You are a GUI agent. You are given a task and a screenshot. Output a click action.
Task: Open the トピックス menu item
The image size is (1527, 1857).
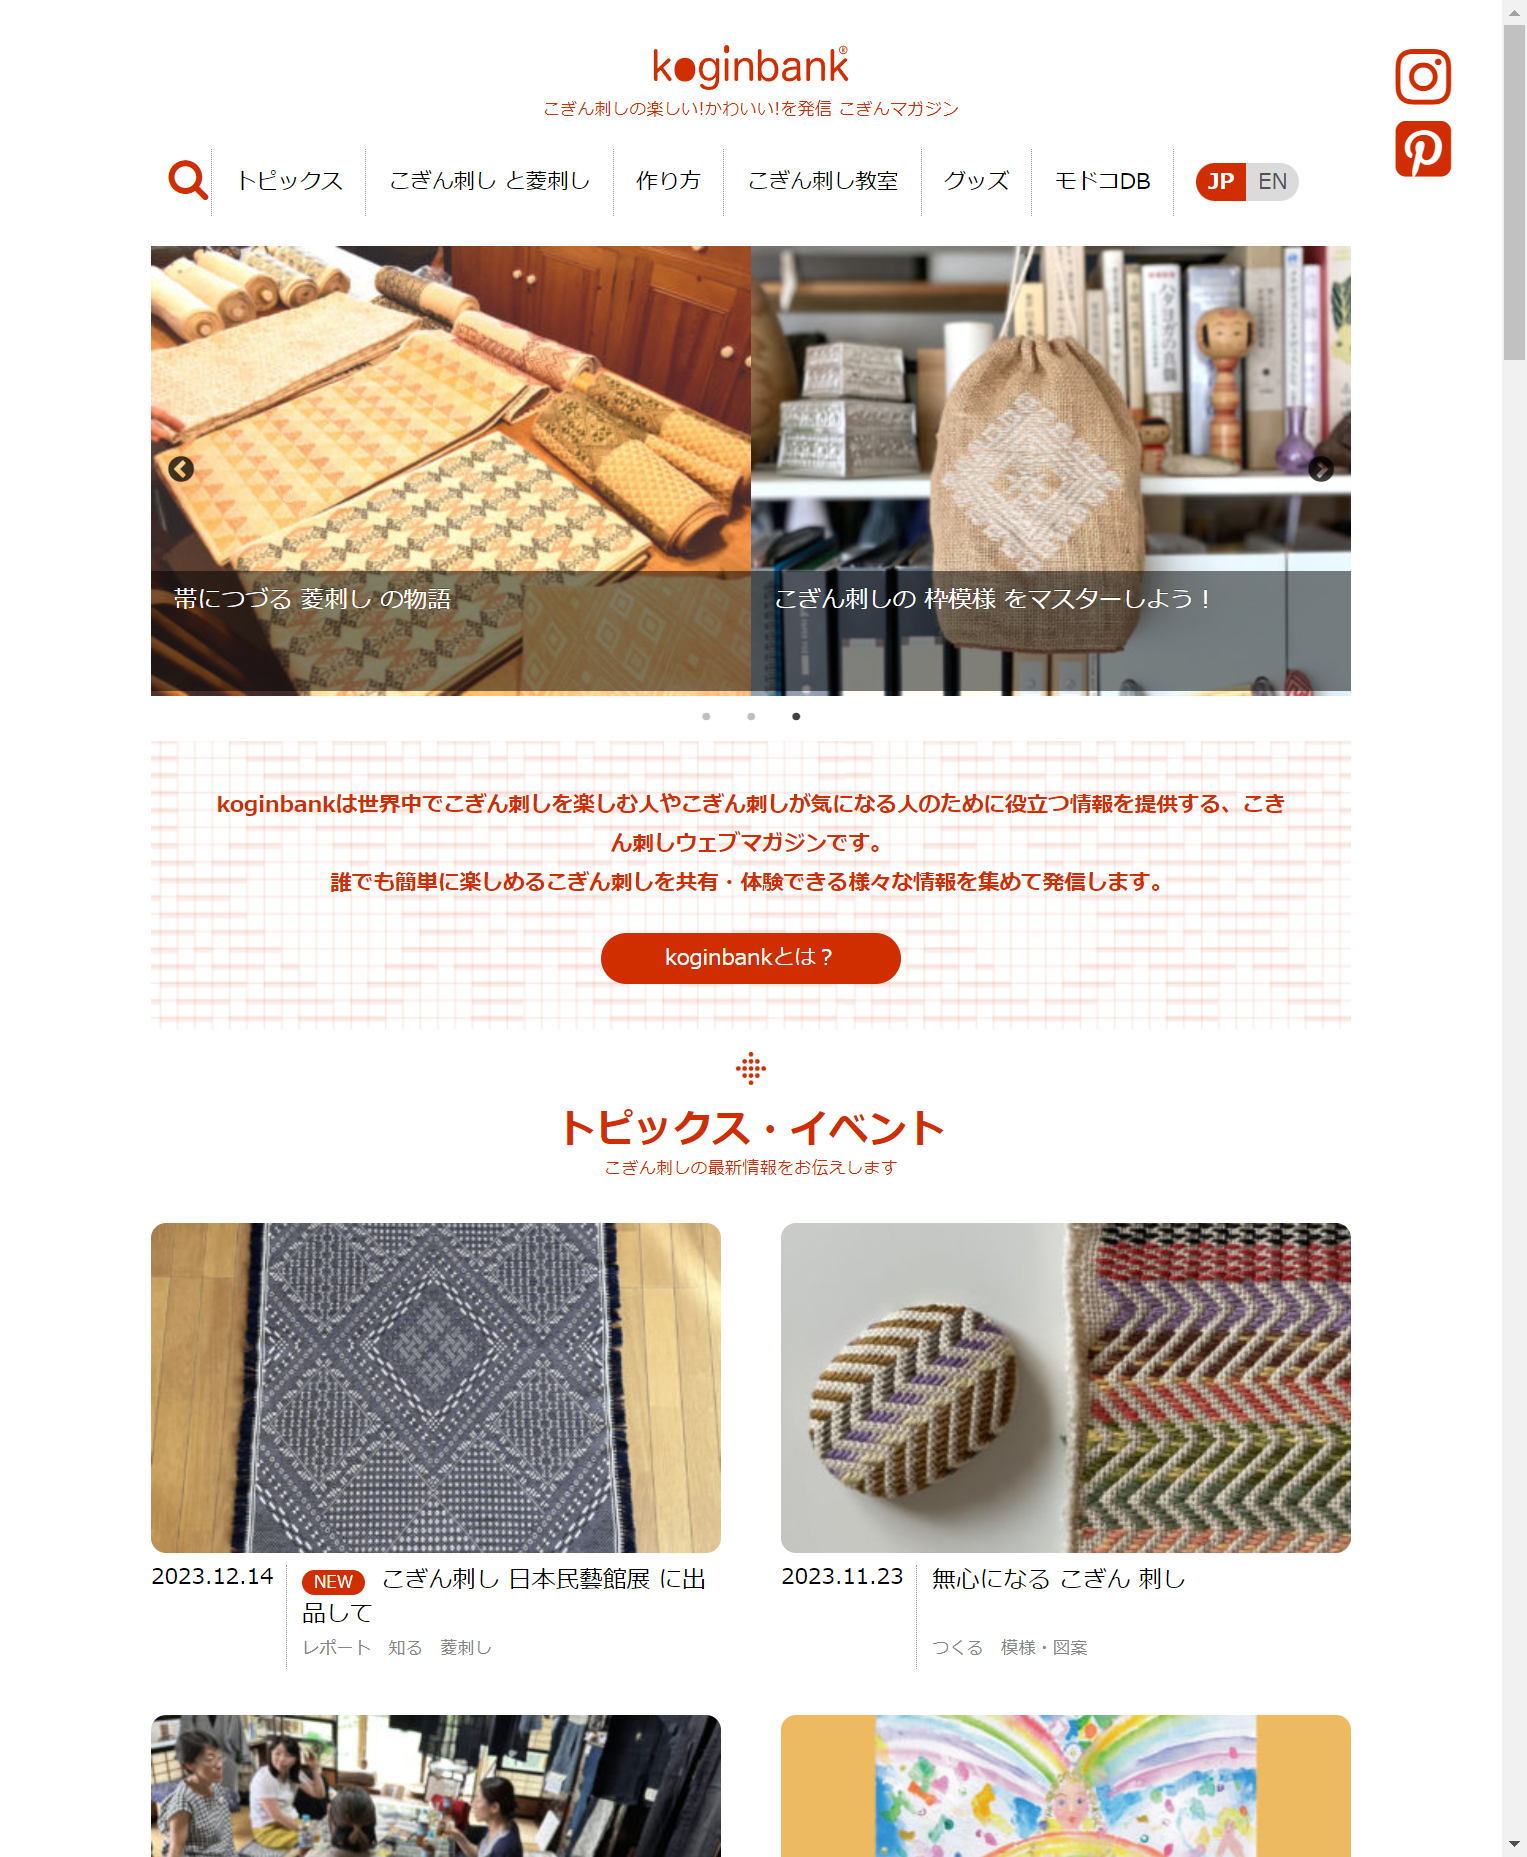(x=289, y=181)
